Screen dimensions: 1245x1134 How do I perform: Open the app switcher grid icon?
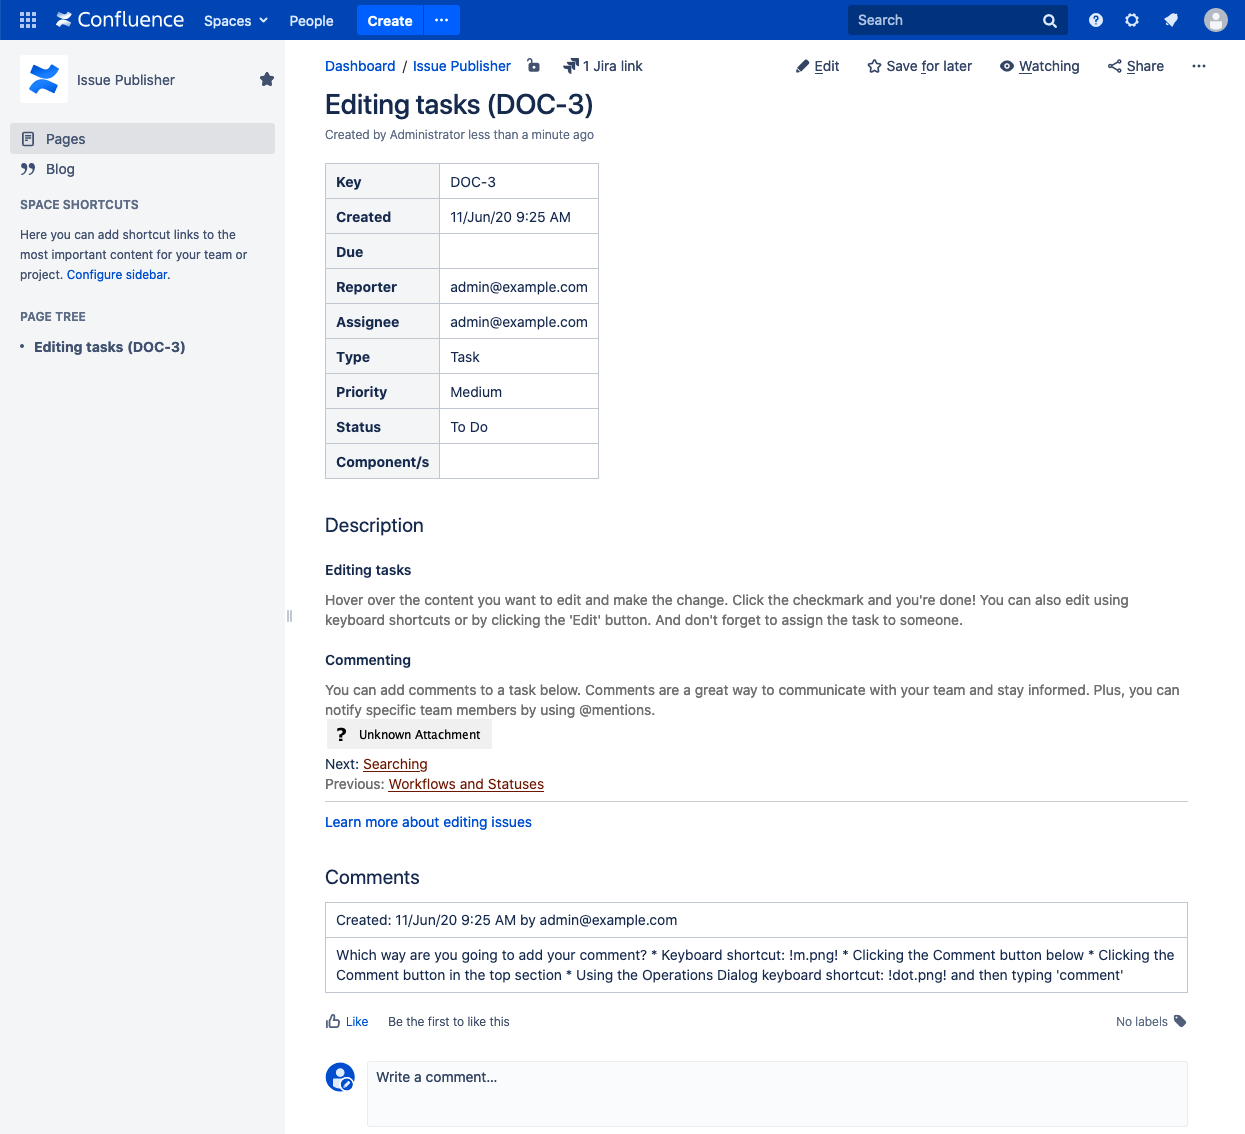point(28,20)
